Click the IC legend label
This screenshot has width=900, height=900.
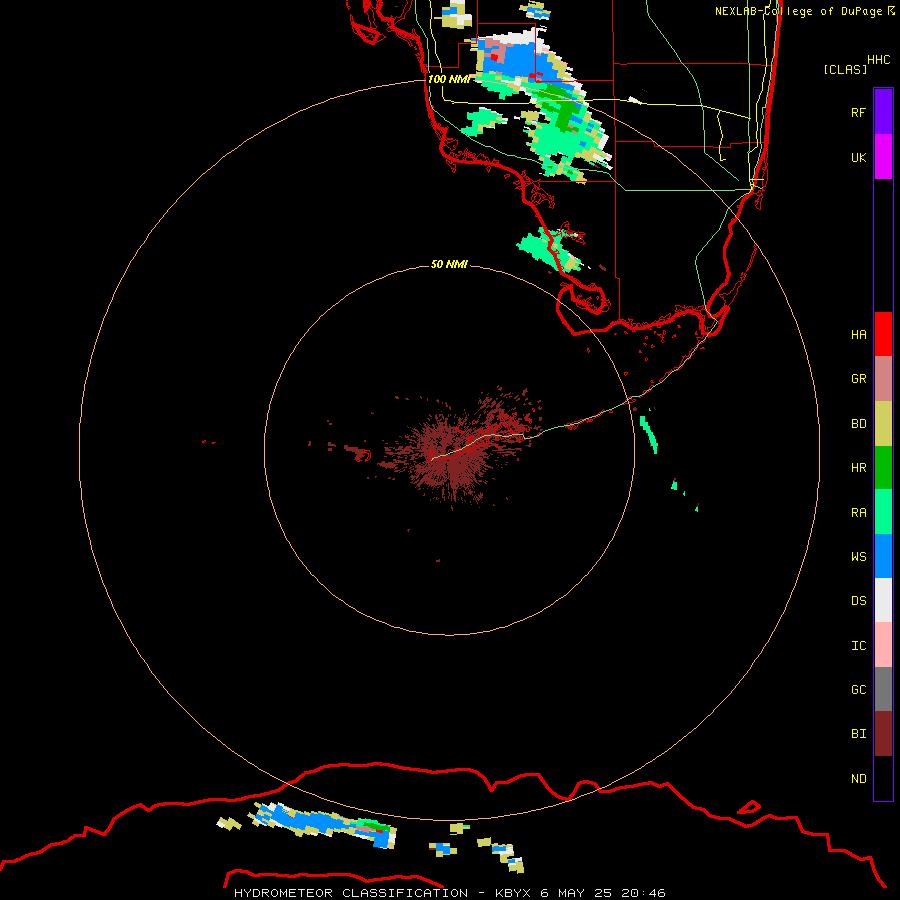858,646
